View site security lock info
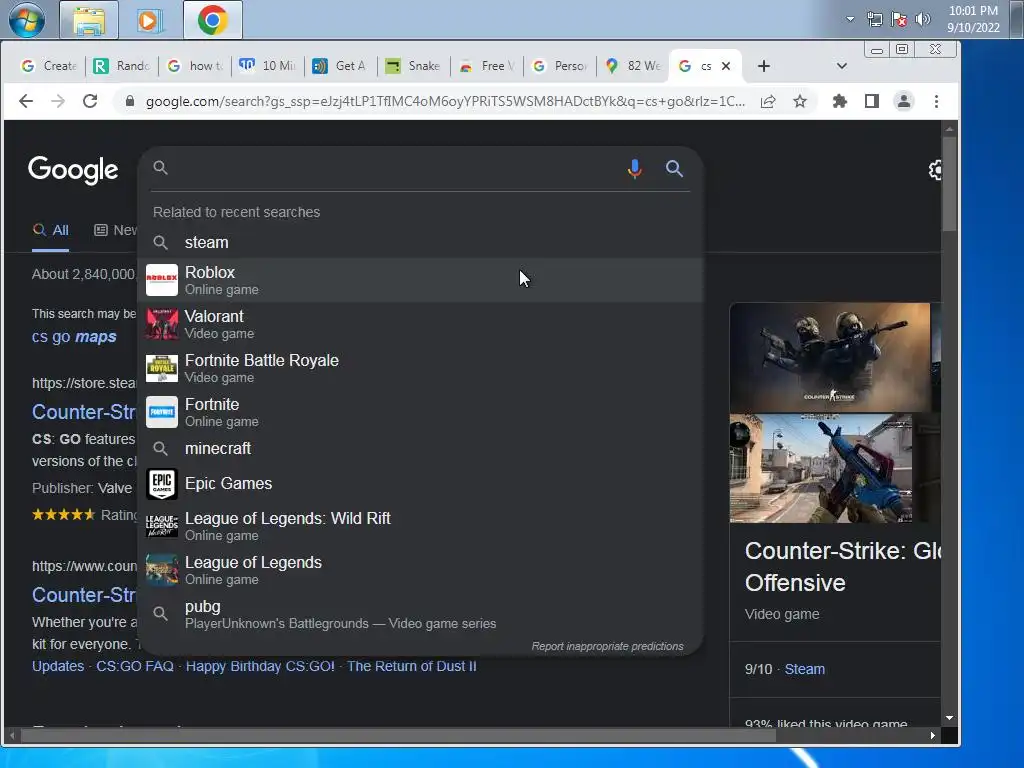The width and height of the screenshot is (1024, 768). coord(130,101)
